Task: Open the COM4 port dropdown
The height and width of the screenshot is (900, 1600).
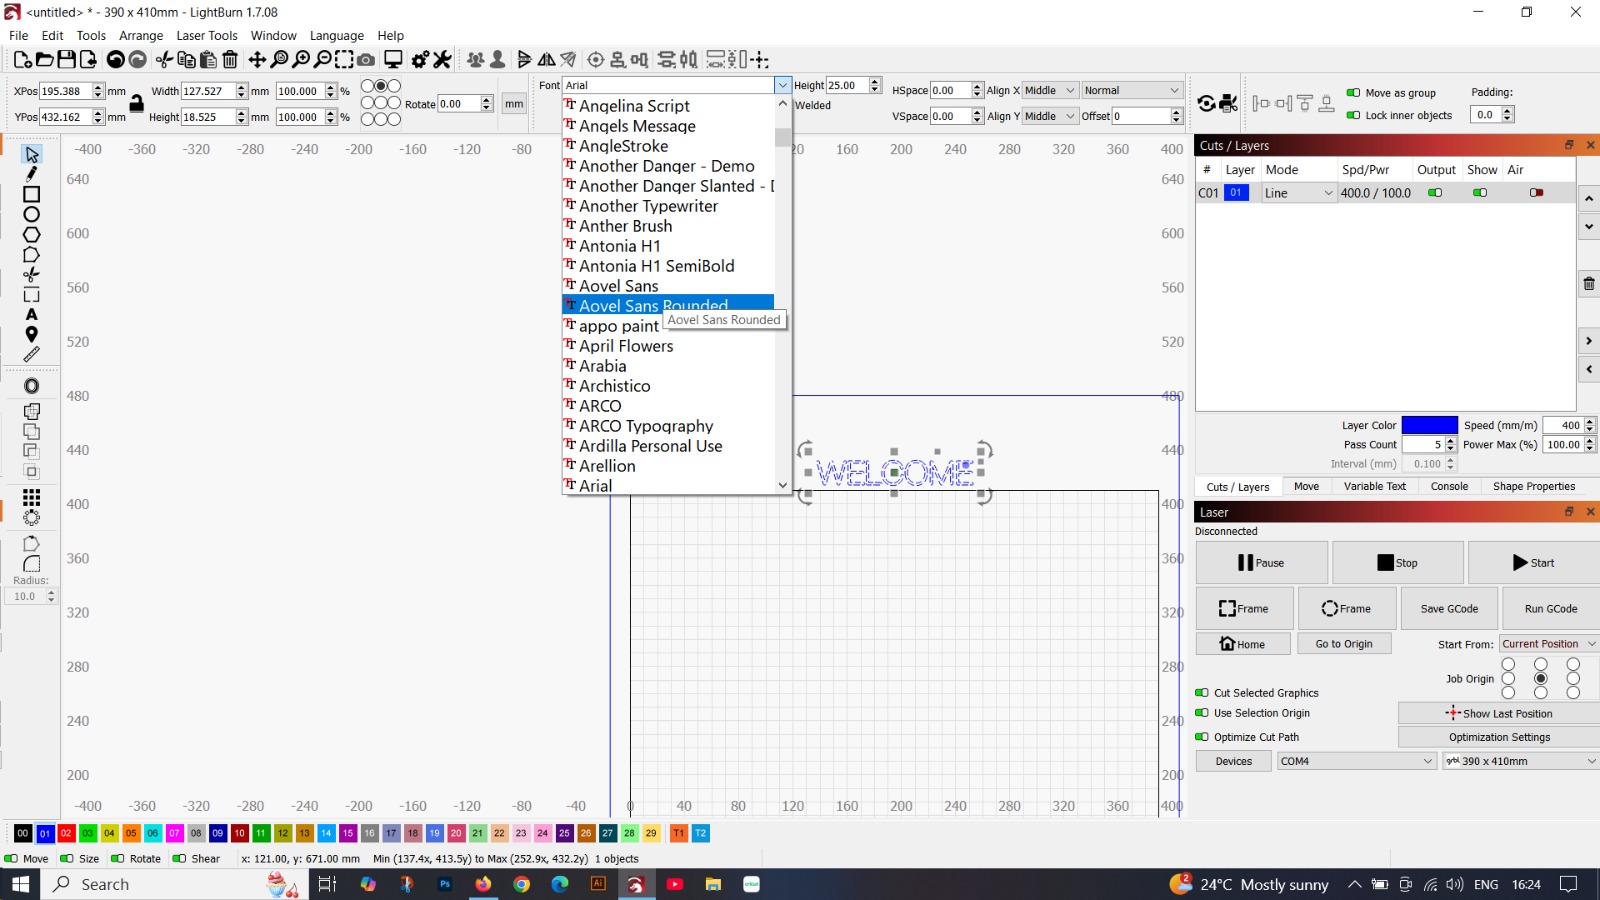Action: 1356,761
